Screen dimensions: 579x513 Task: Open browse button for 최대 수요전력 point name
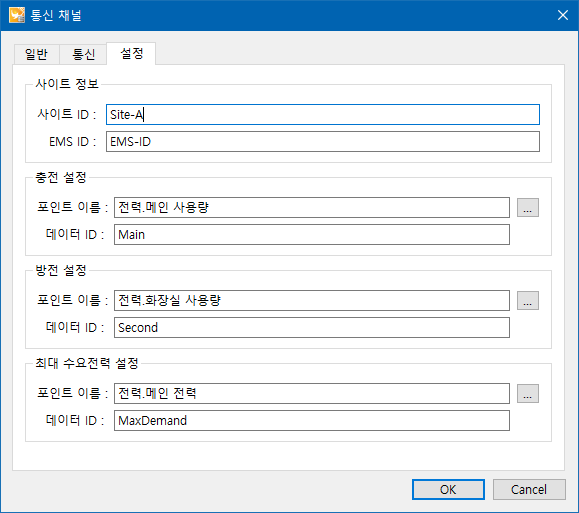click(528, 394)
